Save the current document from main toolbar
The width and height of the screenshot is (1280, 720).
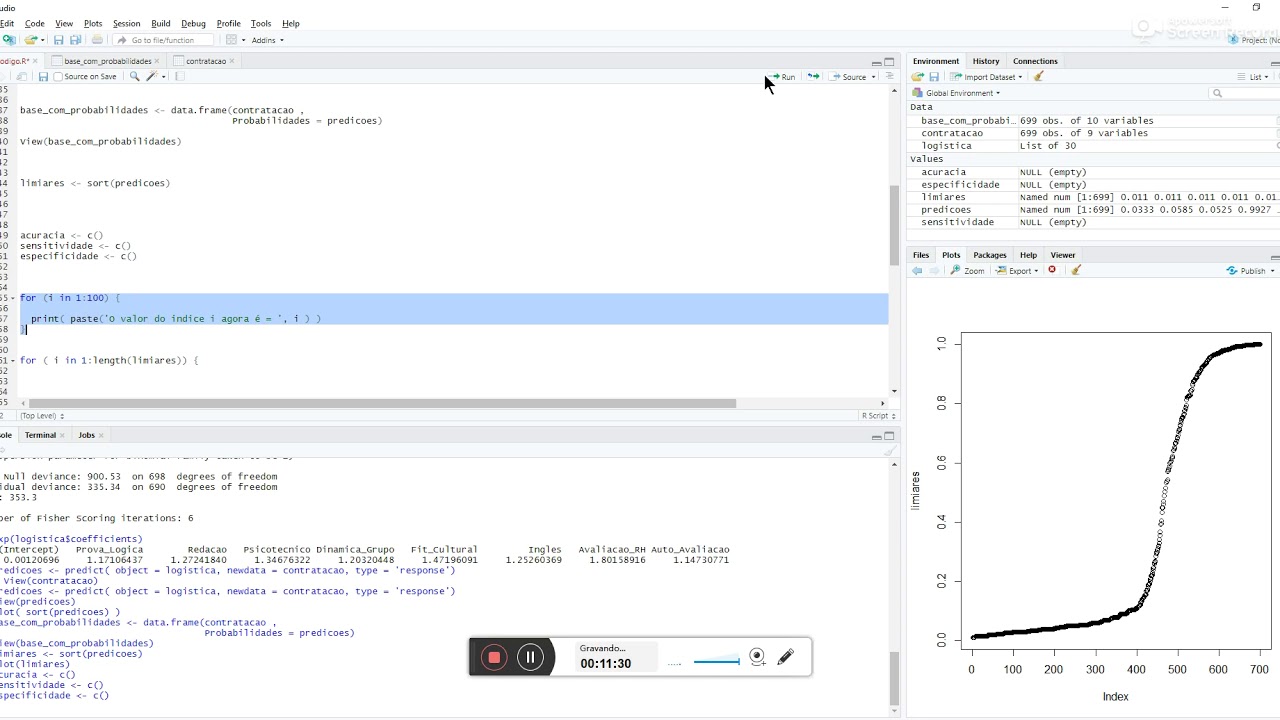point(58,40)
